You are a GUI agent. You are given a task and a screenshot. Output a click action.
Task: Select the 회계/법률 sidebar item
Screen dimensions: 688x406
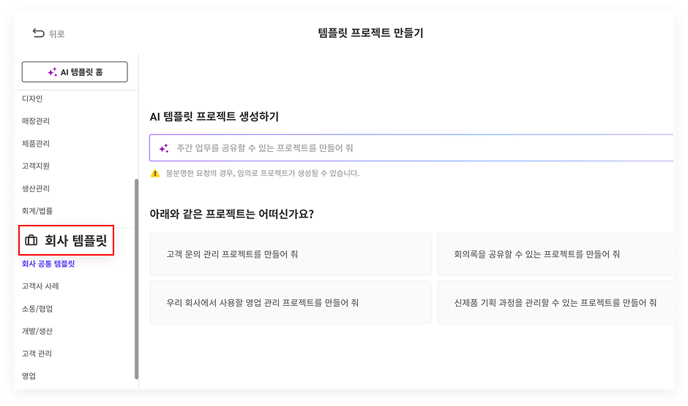(38, 211)
